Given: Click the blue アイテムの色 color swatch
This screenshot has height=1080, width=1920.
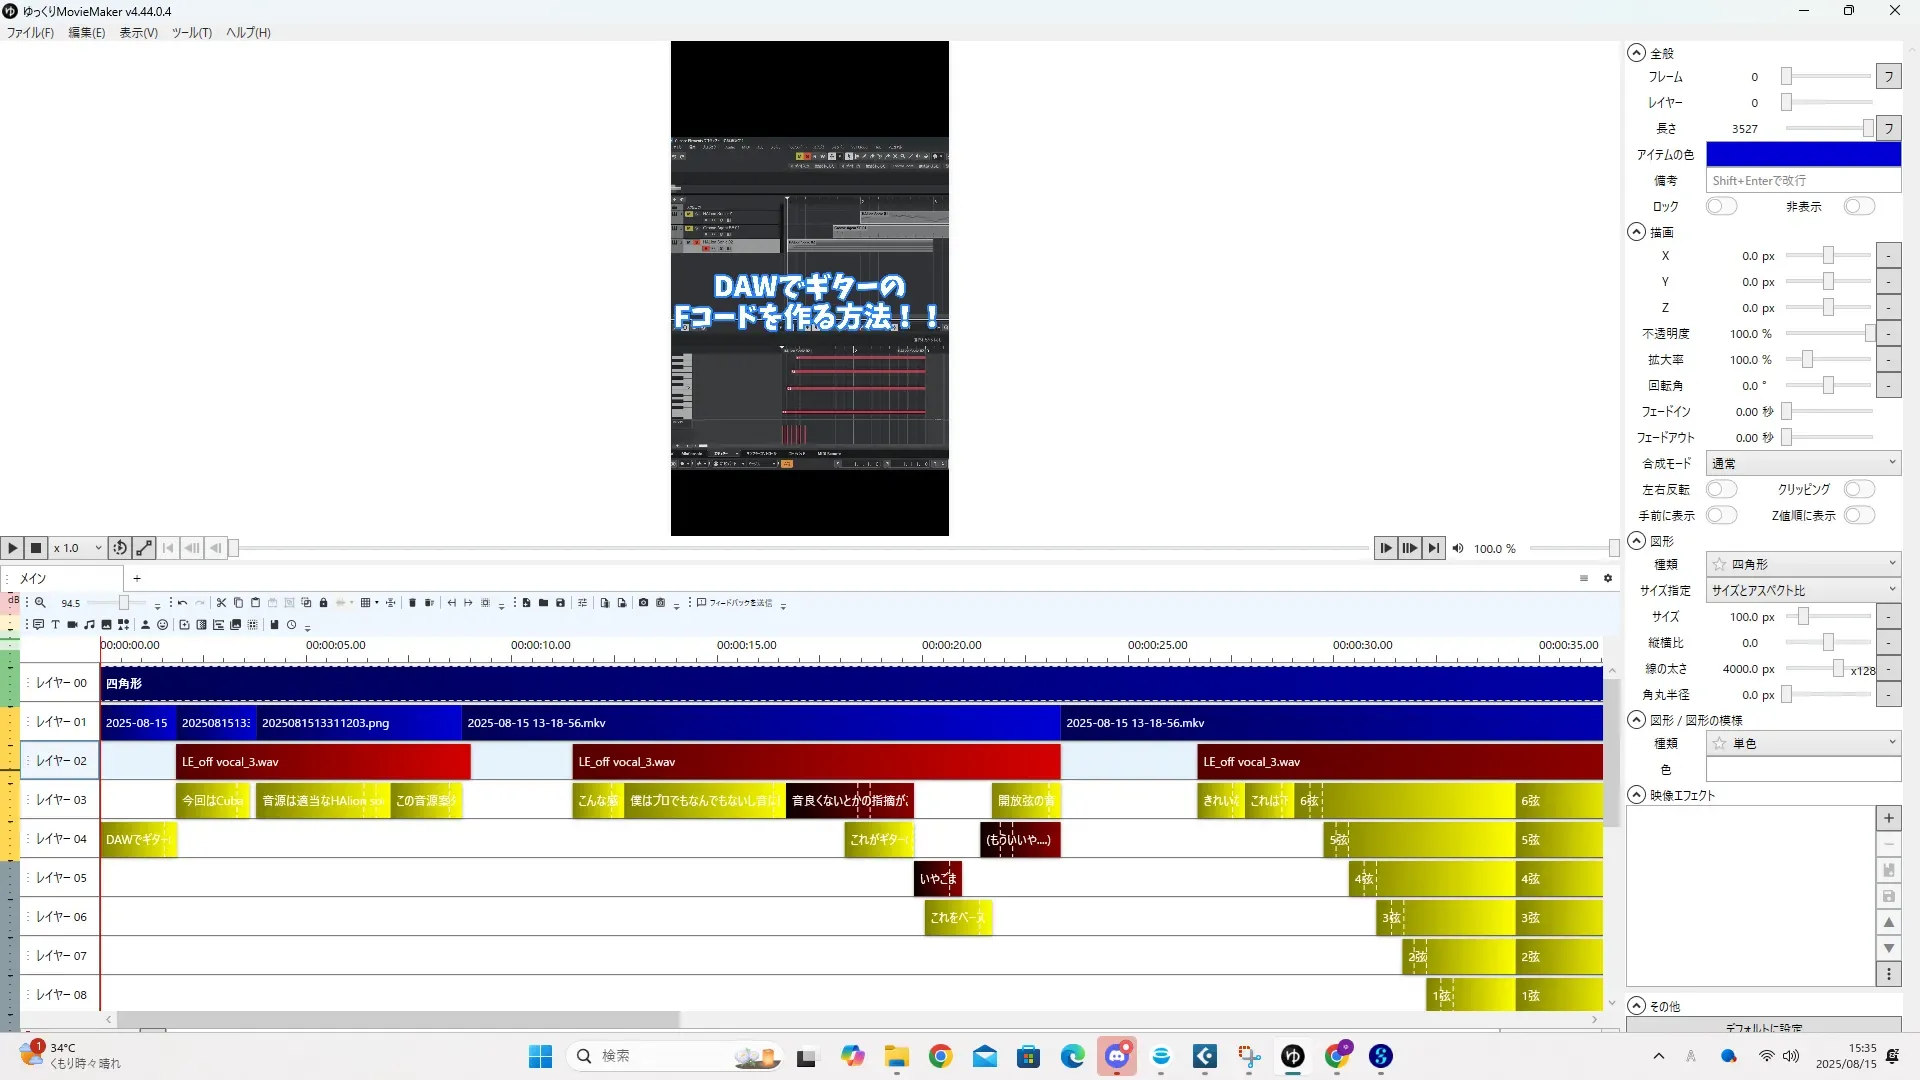Looking at the screenshot, I should coord(1802,154).
